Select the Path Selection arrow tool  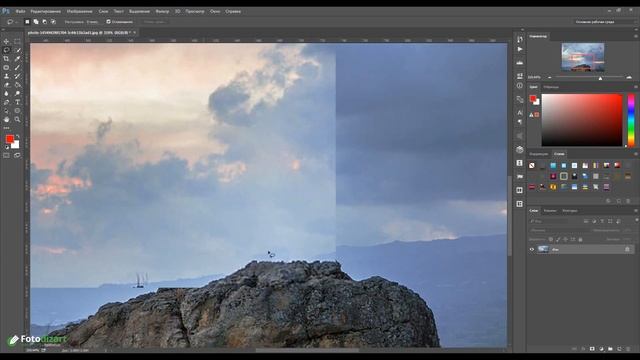point(6,111)
